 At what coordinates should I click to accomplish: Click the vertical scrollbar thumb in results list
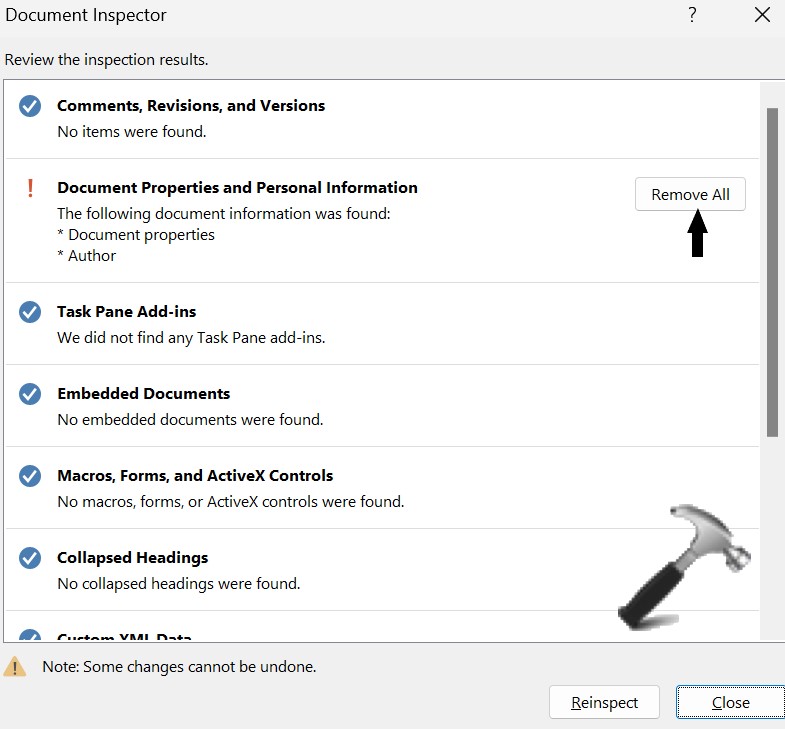point(772,270)
